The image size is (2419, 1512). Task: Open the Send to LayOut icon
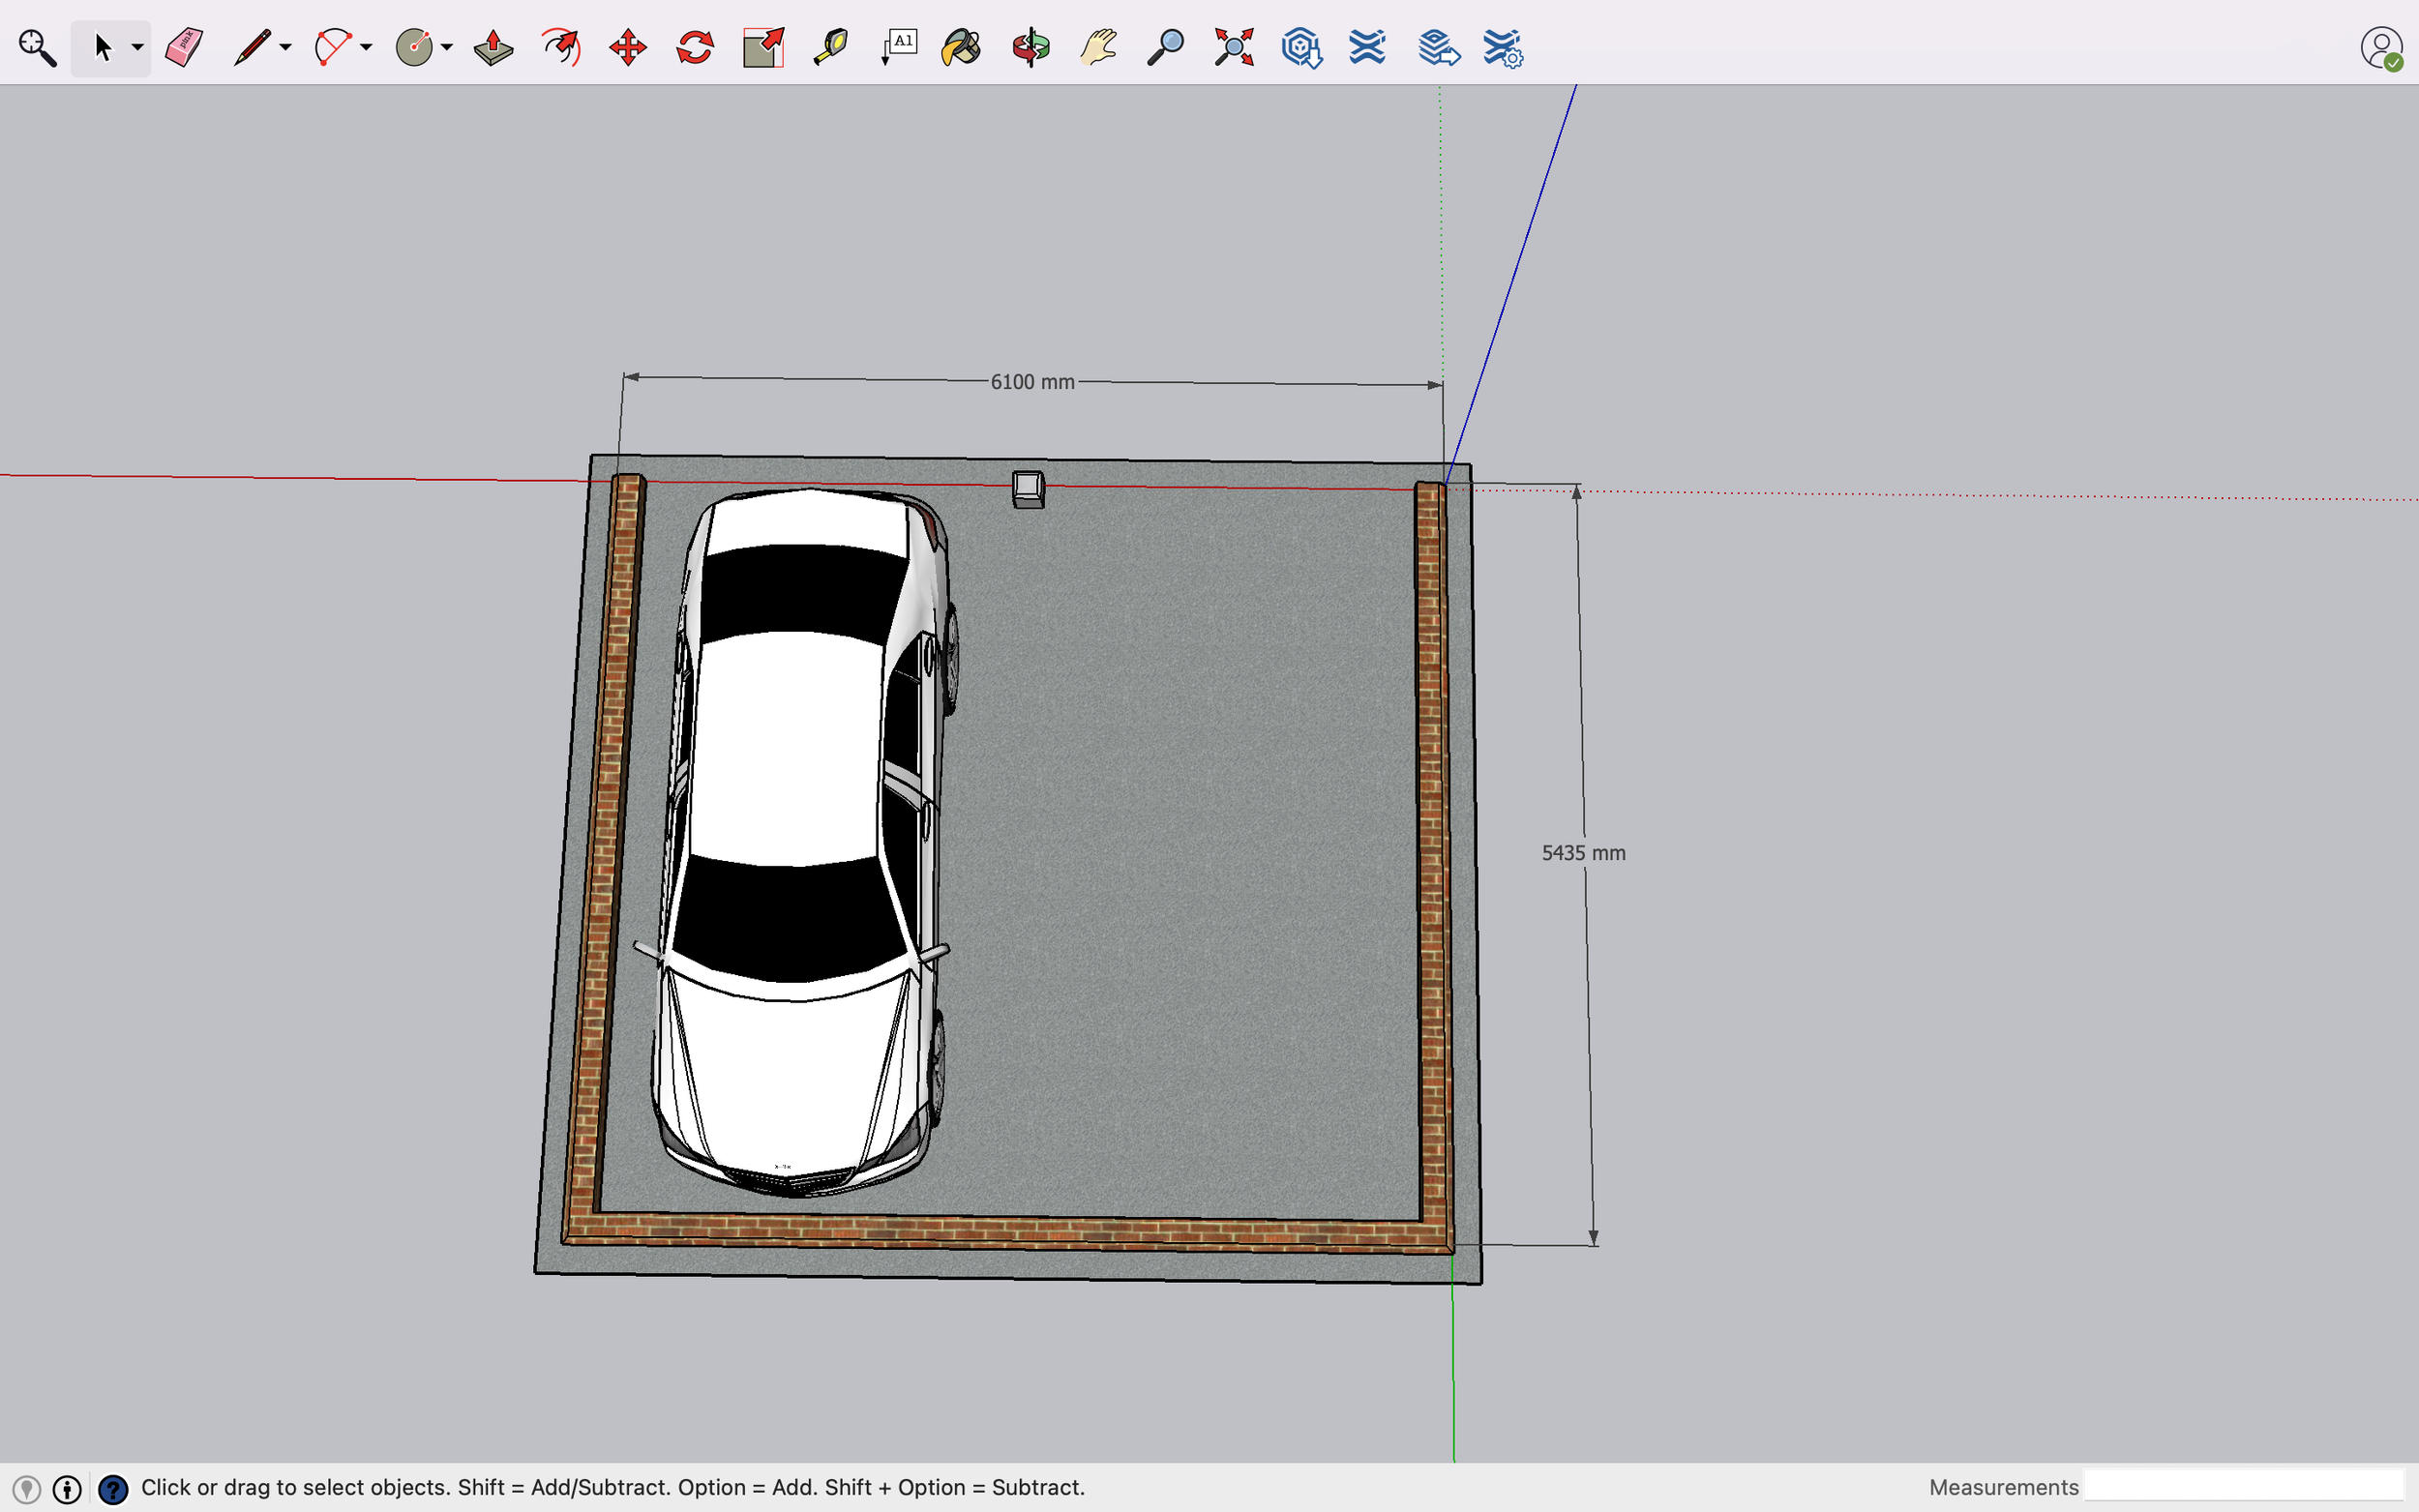(x=1438, y=47)
